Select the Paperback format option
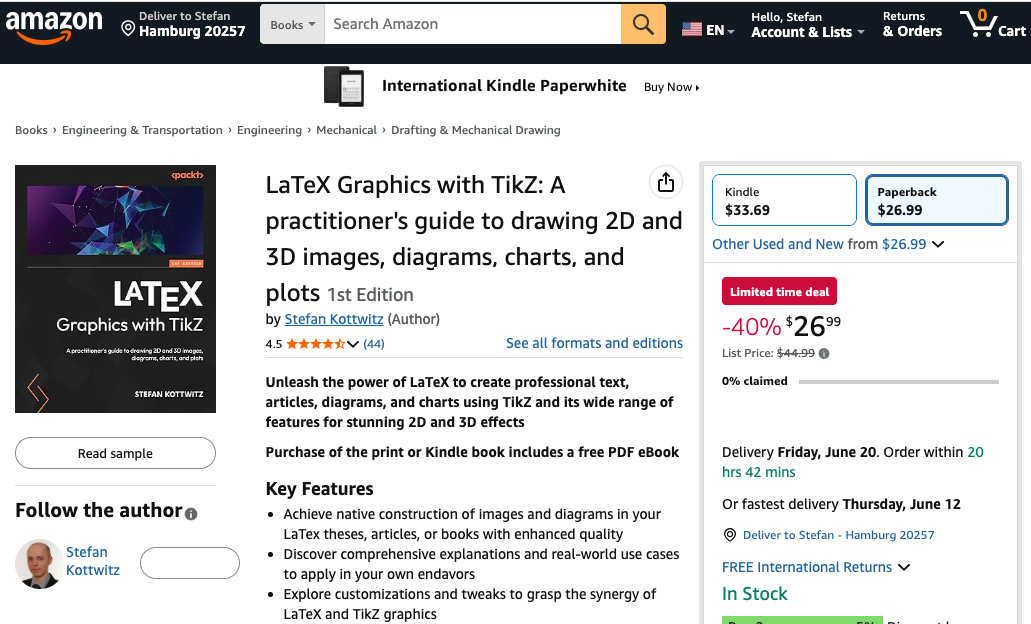The image size is (1031, 624). point(936,200)
